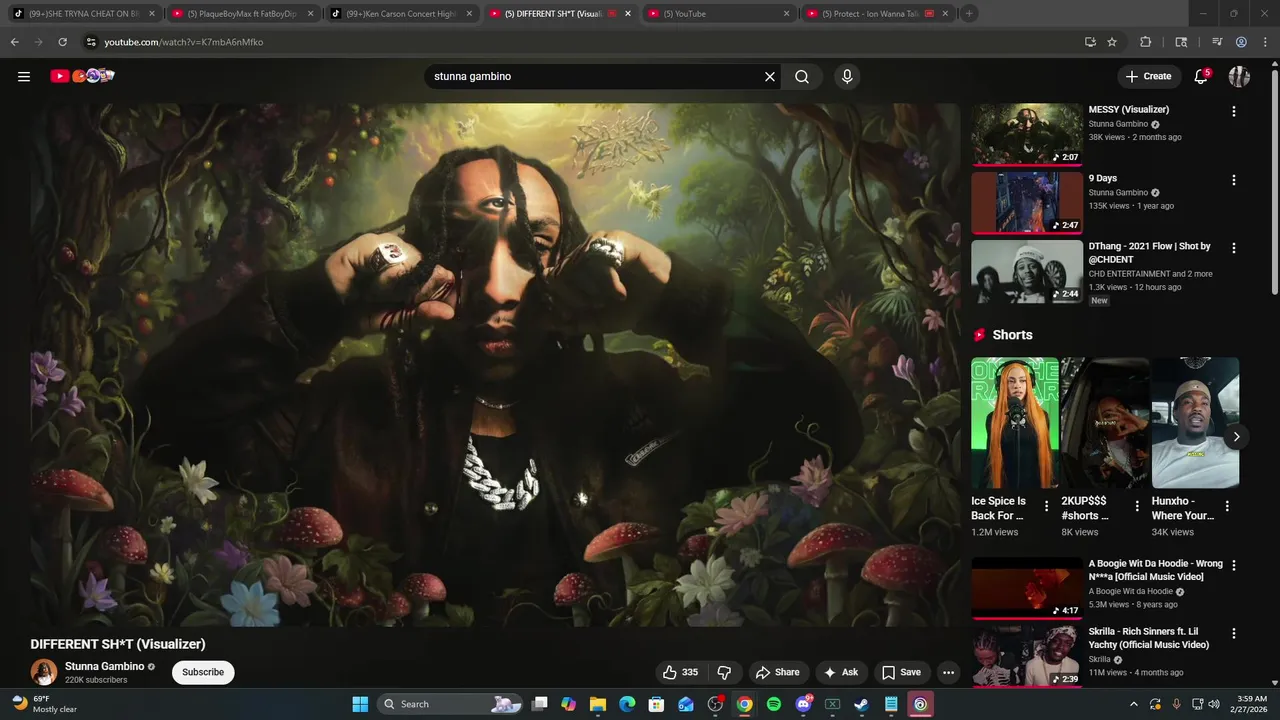Viewport: 1280px width, 720px height.
Task: Show next Shorts with arrow
Action: coord(1236,437)
